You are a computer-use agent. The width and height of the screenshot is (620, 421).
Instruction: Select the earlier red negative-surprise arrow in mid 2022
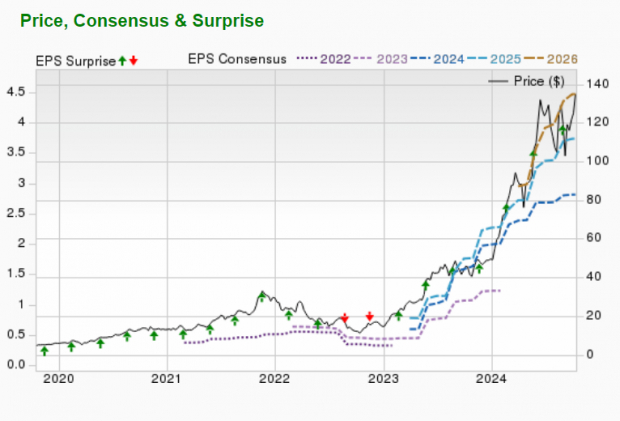(345, 318)
